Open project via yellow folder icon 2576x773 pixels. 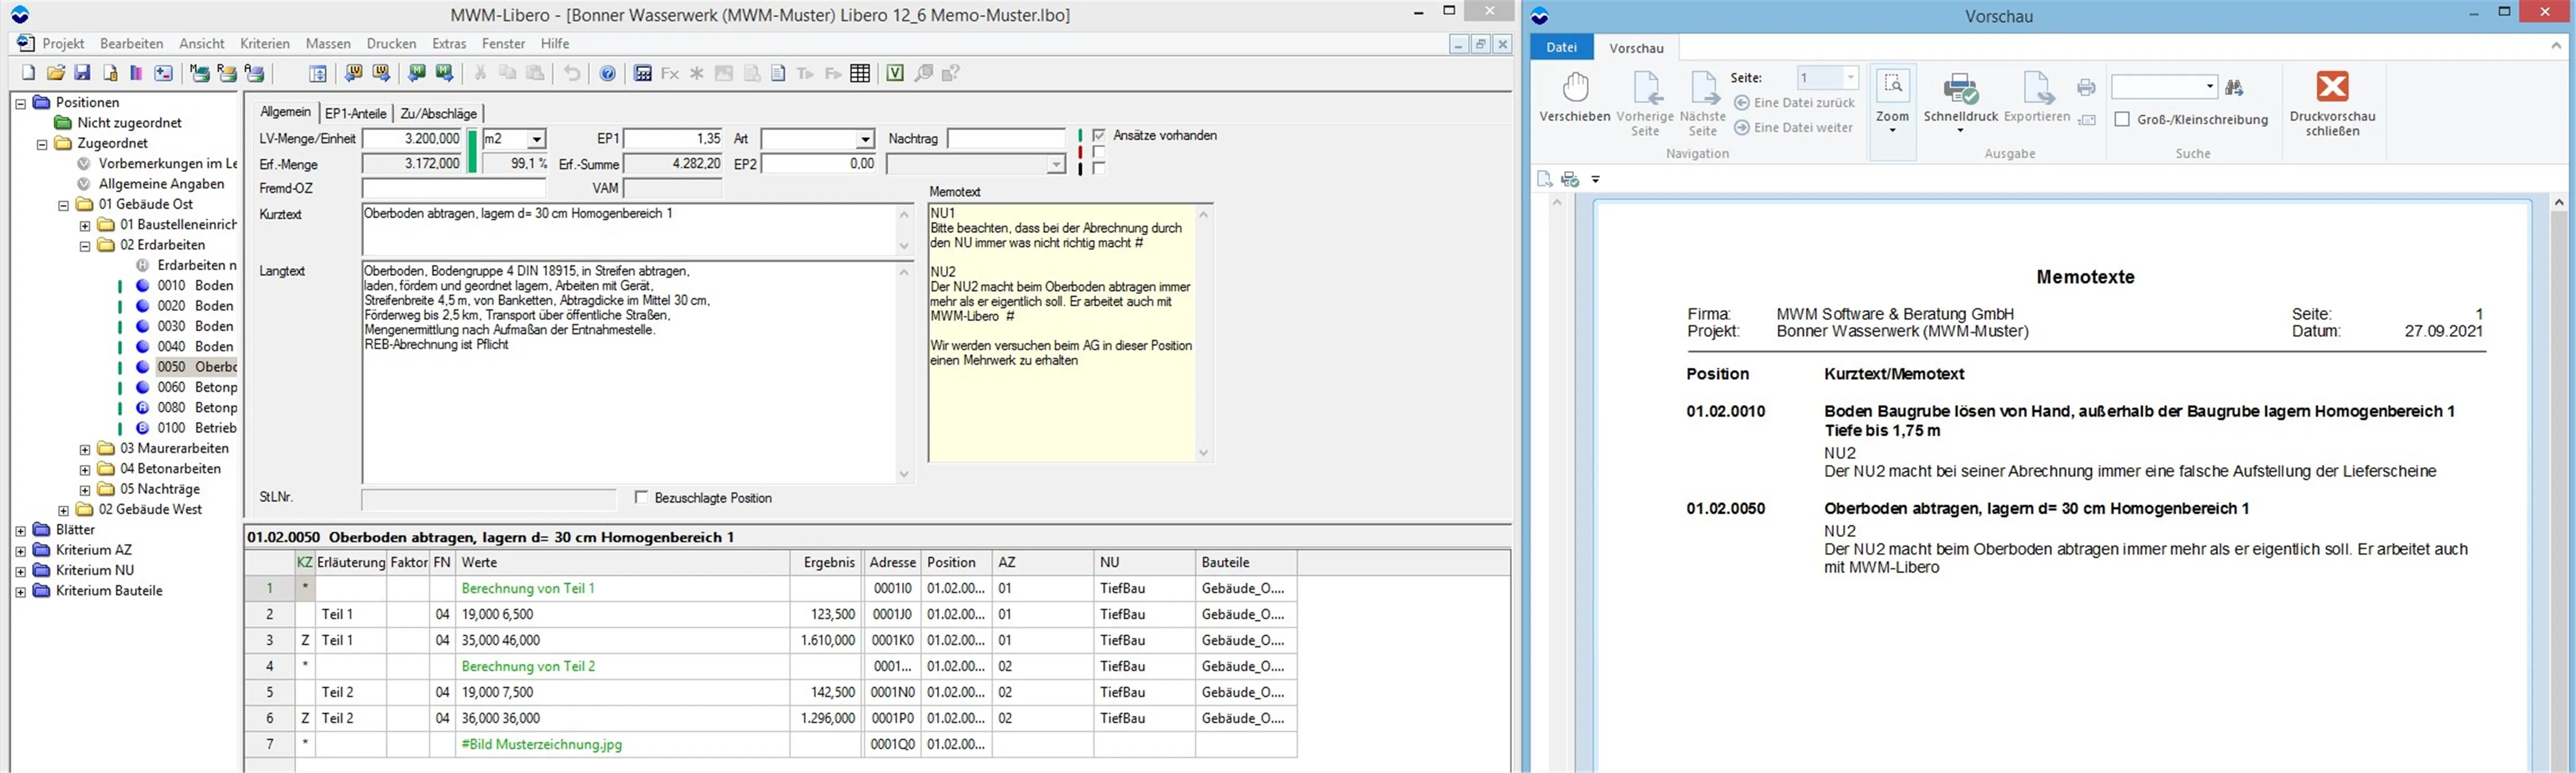coord(56,73)
